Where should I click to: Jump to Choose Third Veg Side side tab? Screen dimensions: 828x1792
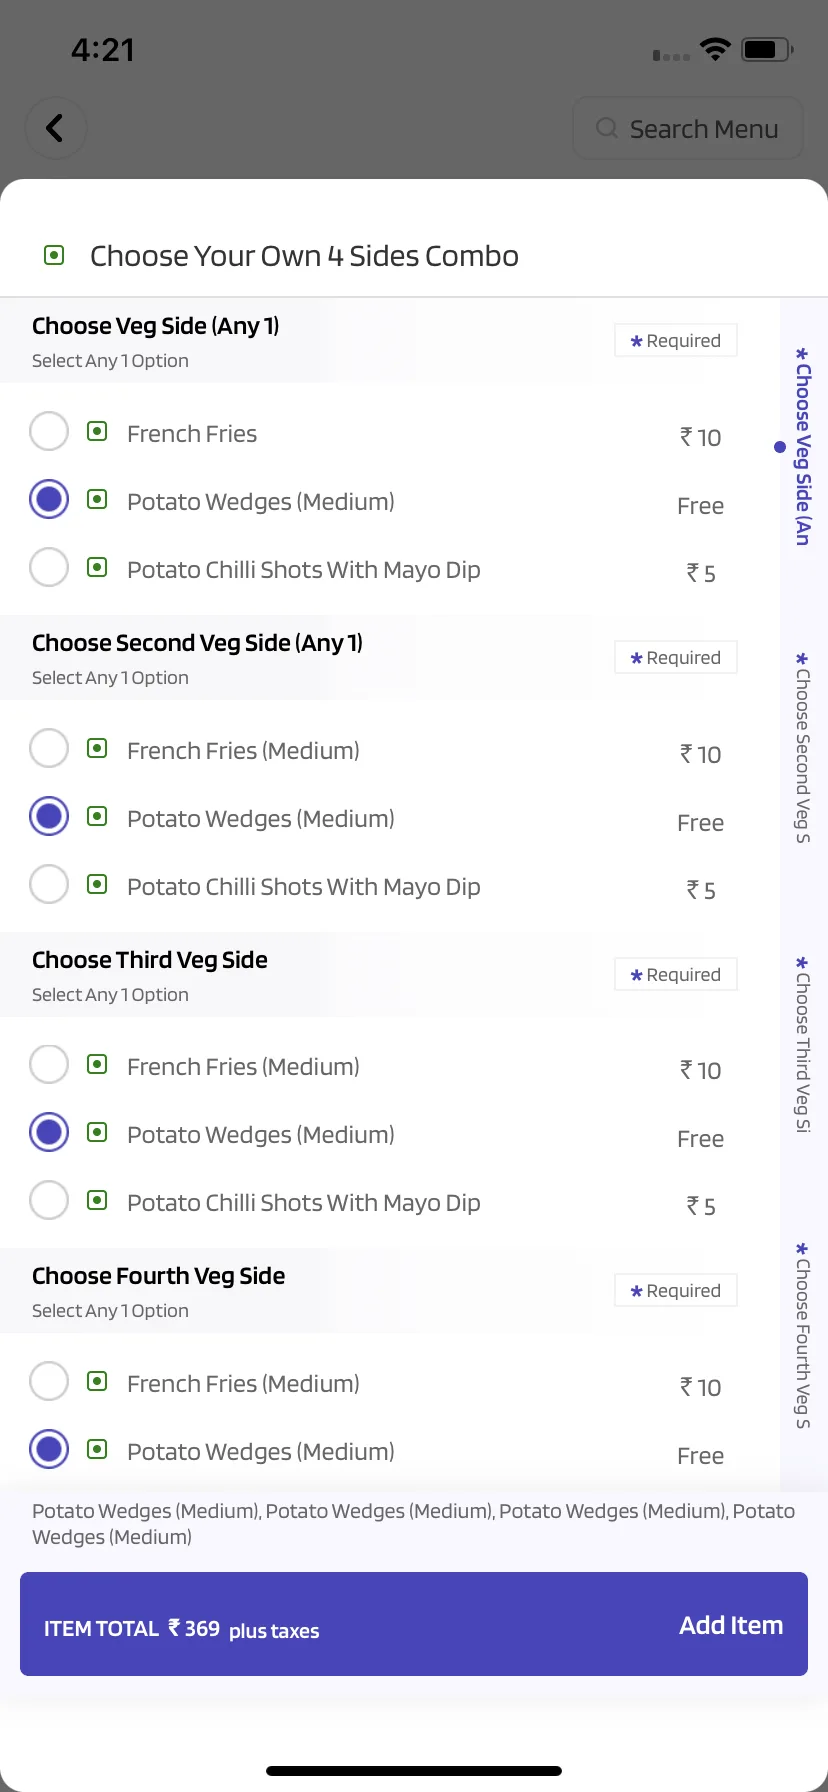[803, 1044]
